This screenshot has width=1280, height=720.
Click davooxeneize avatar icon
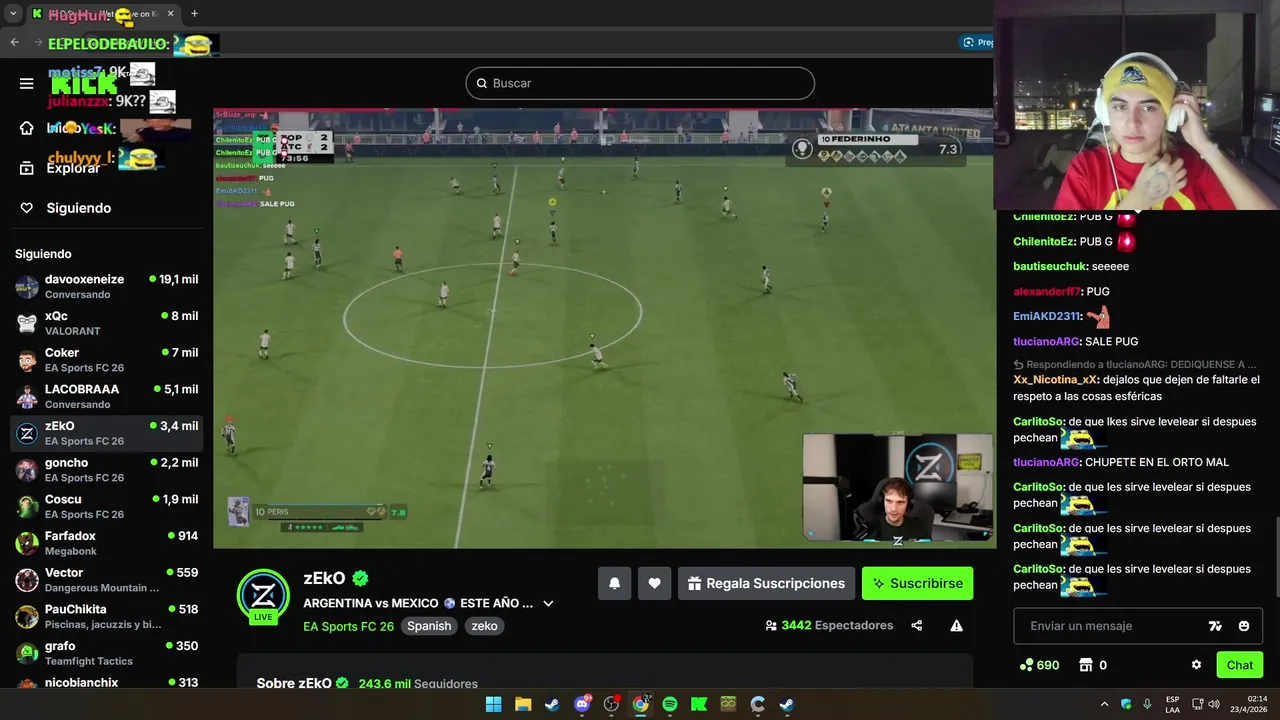coord(27,287)
